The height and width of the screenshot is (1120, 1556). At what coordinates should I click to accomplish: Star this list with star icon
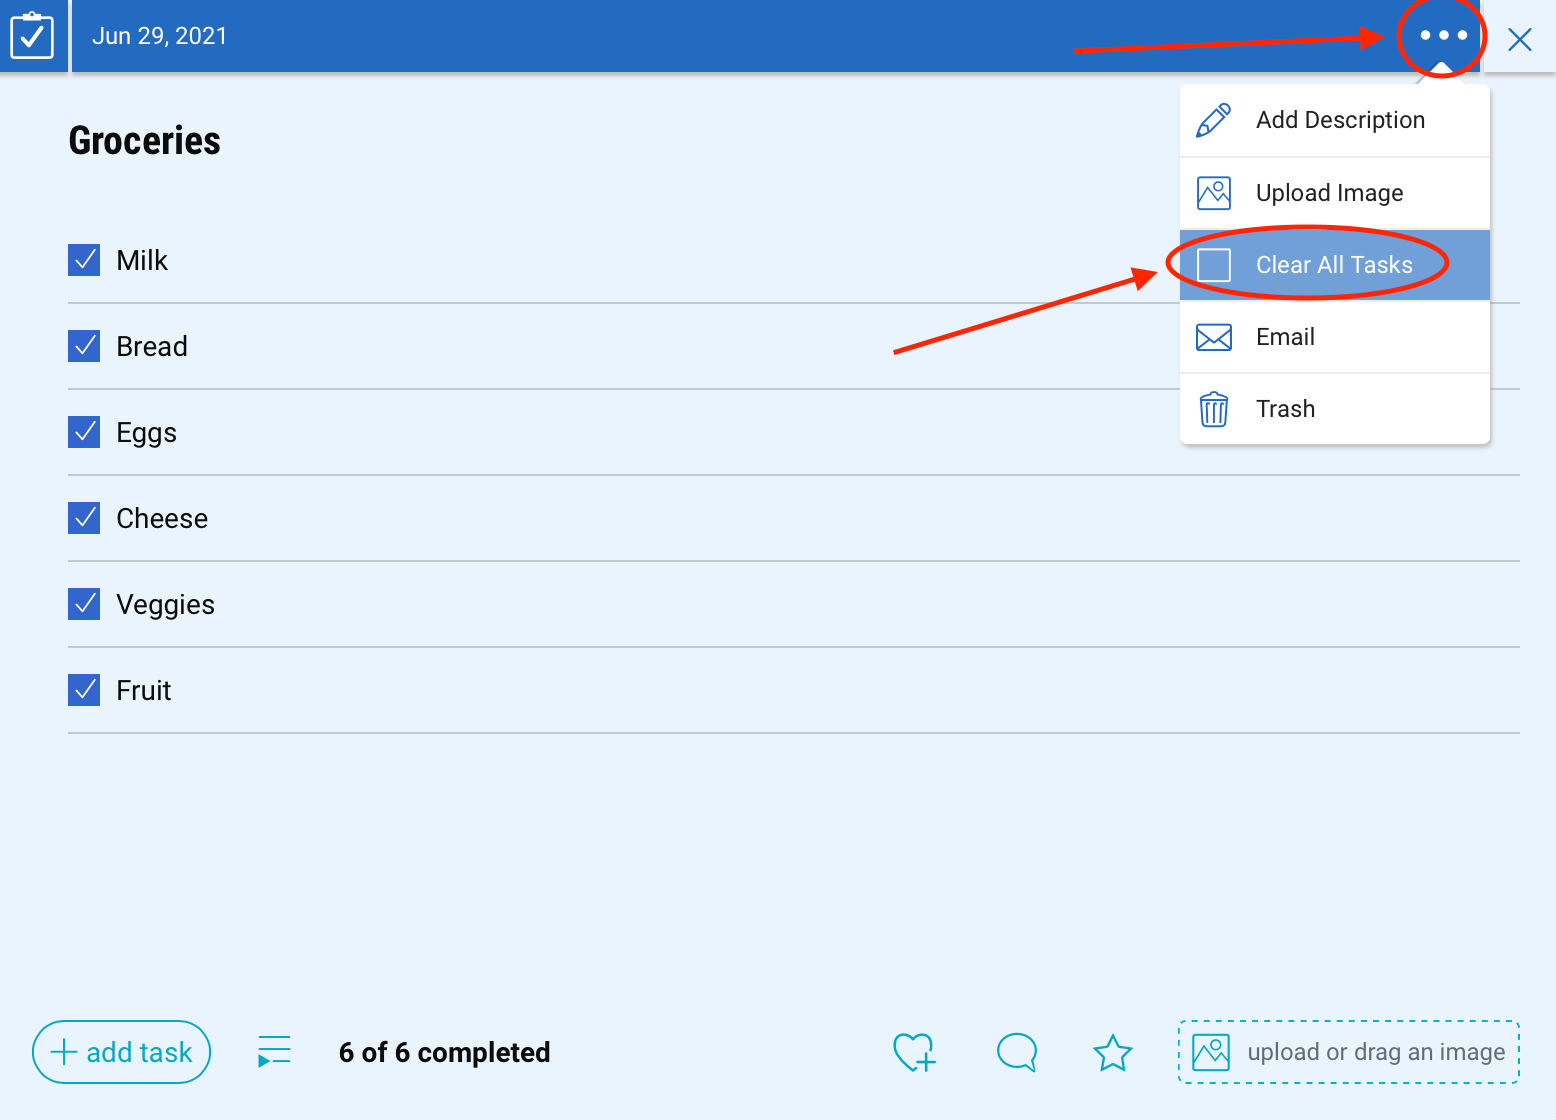[x=1112, y=1052]
